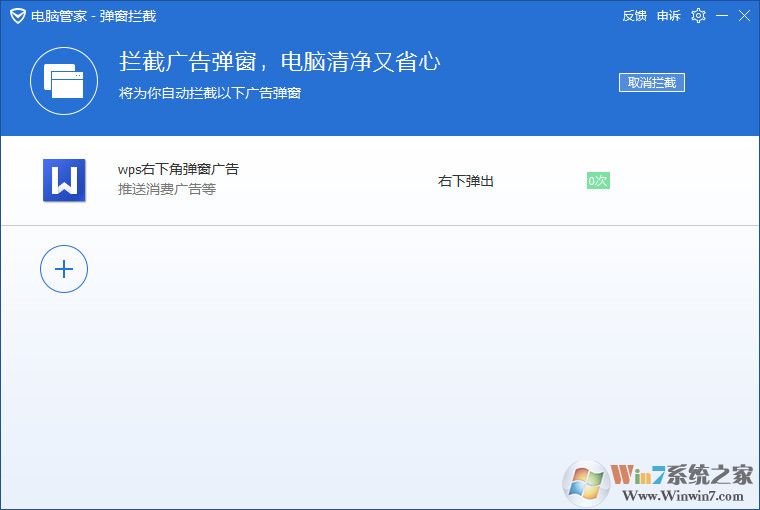
Task: Click the 取消拦截 button
Action: (x=651, y=82)
